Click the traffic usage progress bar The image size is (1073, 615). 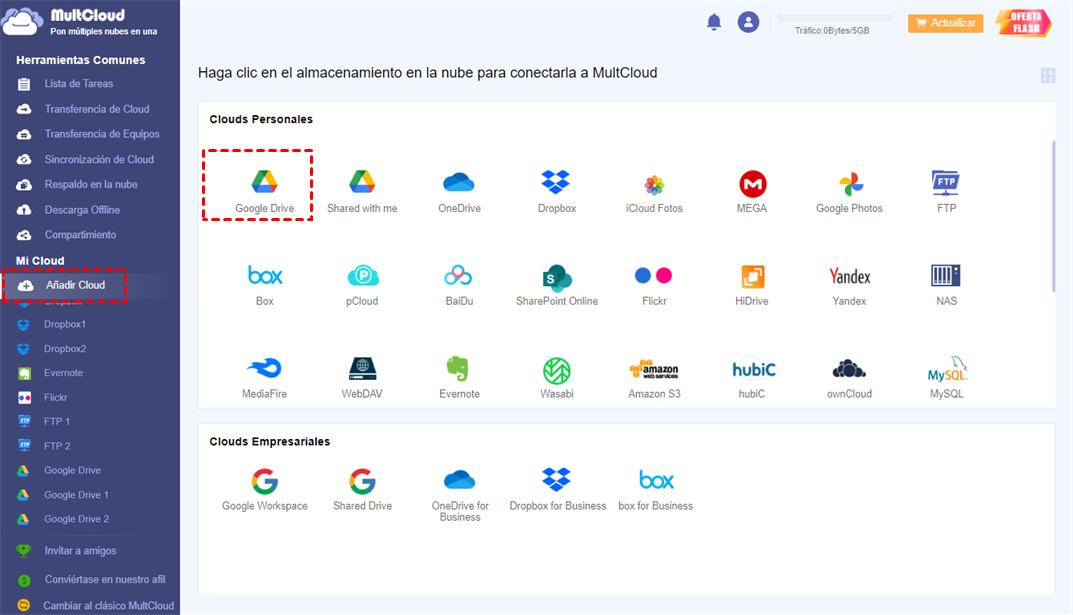pyautogui.click(x=835, y=18)
